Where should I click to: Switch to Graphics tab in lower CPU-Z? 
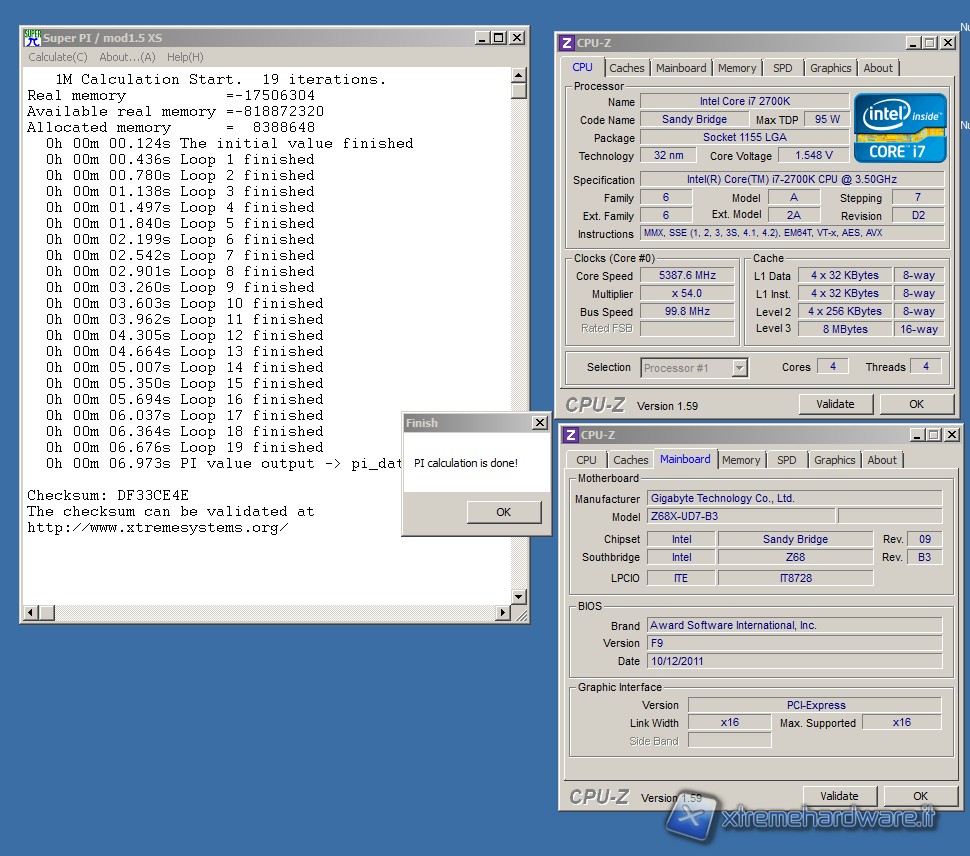834,460
